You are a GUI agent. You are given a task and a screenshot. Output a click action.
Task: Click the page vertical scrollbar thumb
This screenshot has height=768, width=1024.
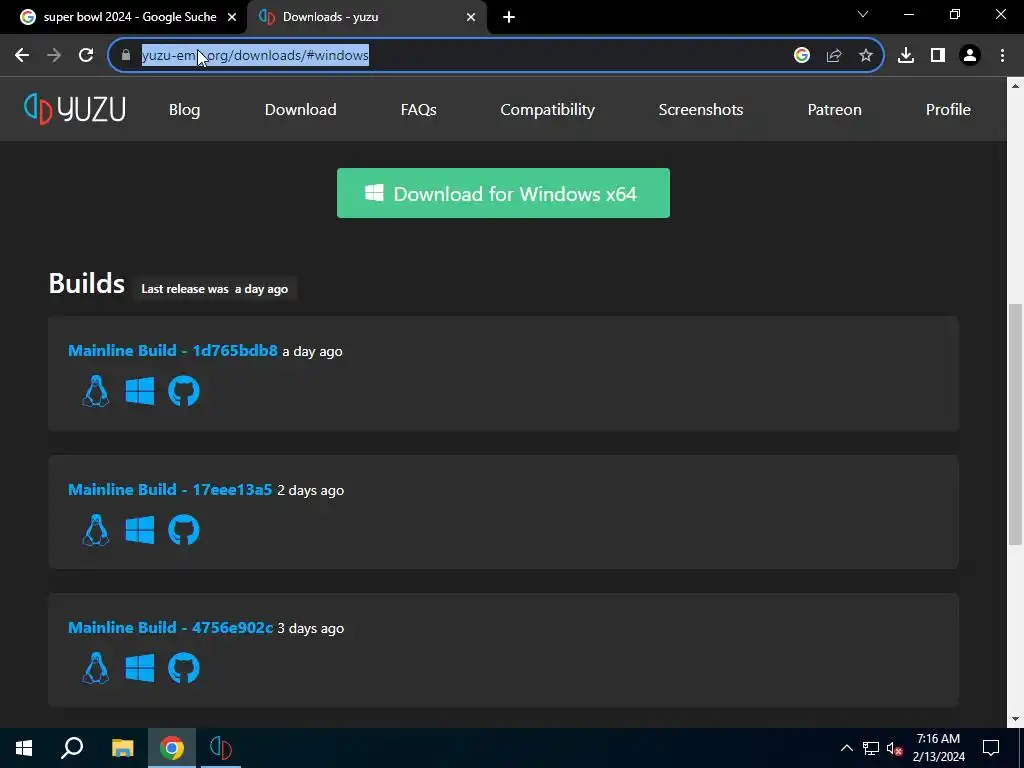(x=1015, y=424)
